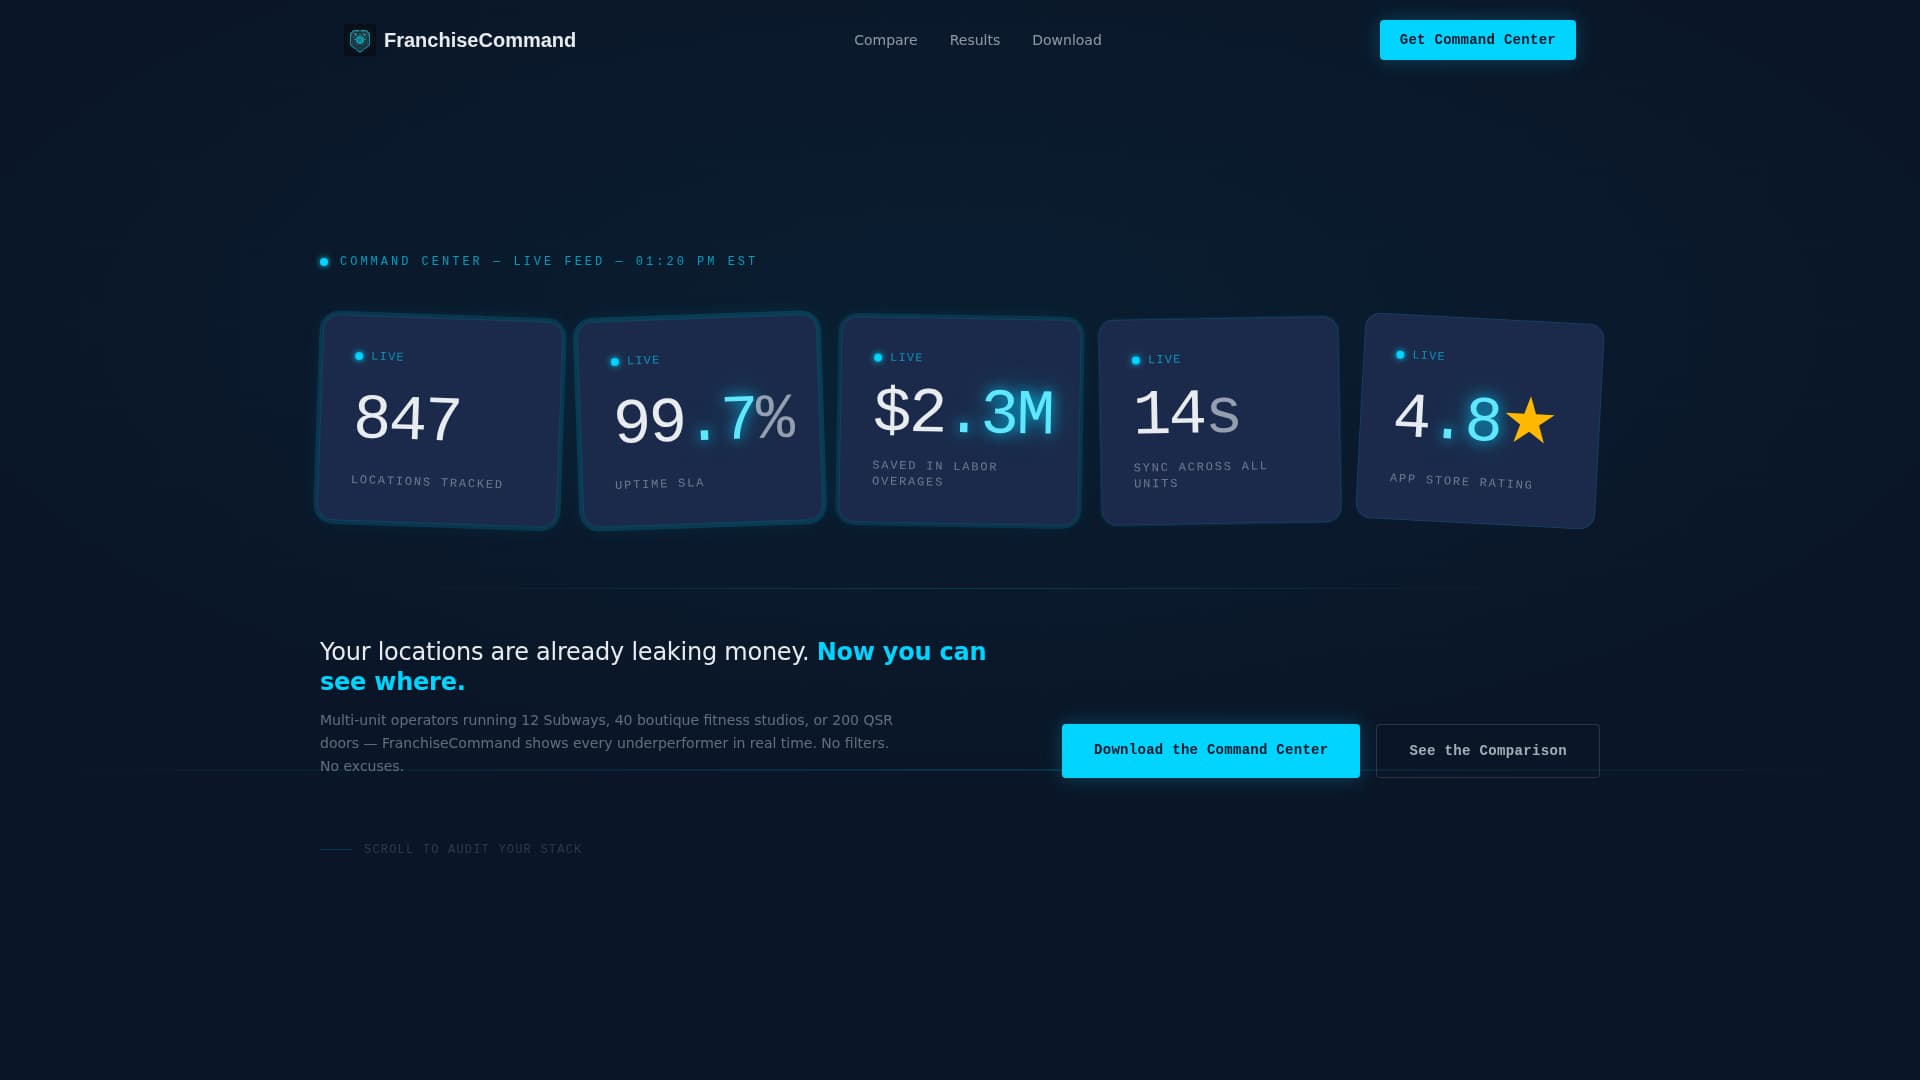Screen dimensions: 1920x1080
Task: Click the FranchiseCommand brand name
Action: (x=480, y=40)
